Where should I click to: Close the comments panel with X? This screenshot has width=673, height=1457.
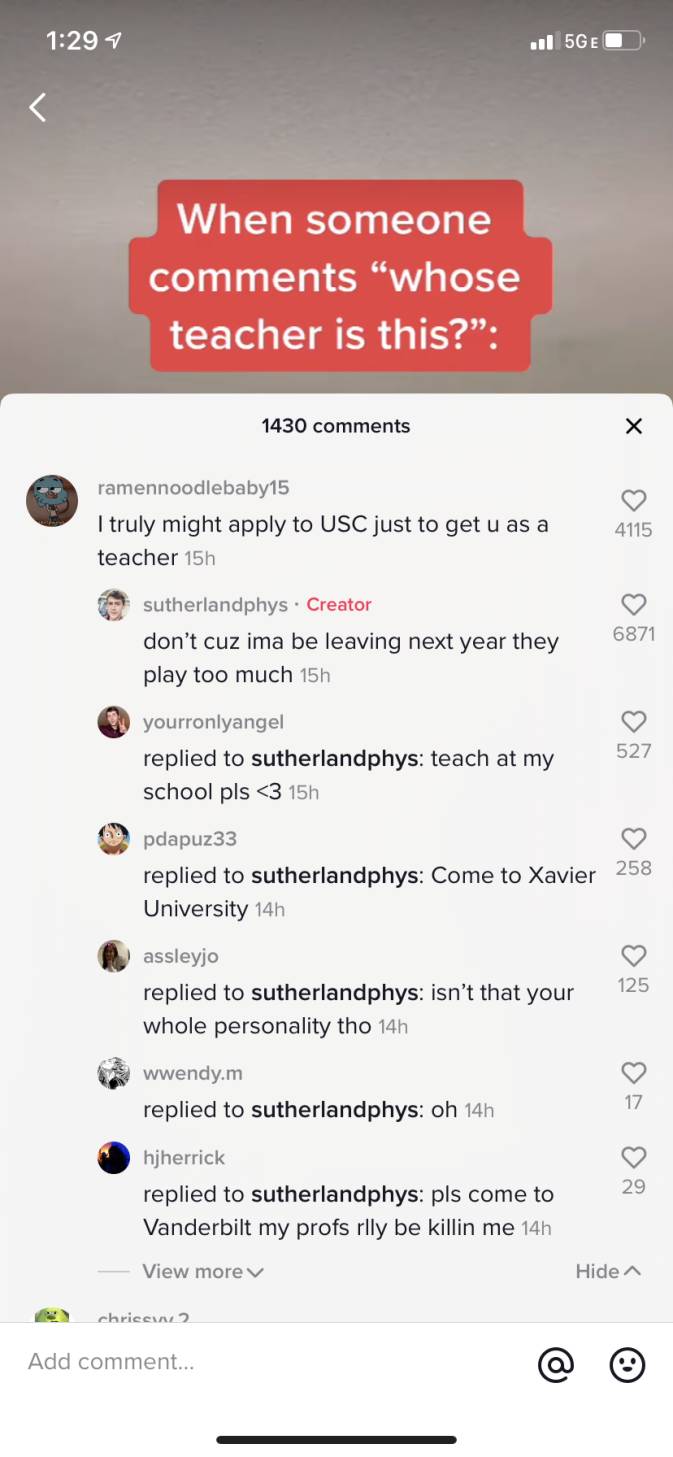633,426
